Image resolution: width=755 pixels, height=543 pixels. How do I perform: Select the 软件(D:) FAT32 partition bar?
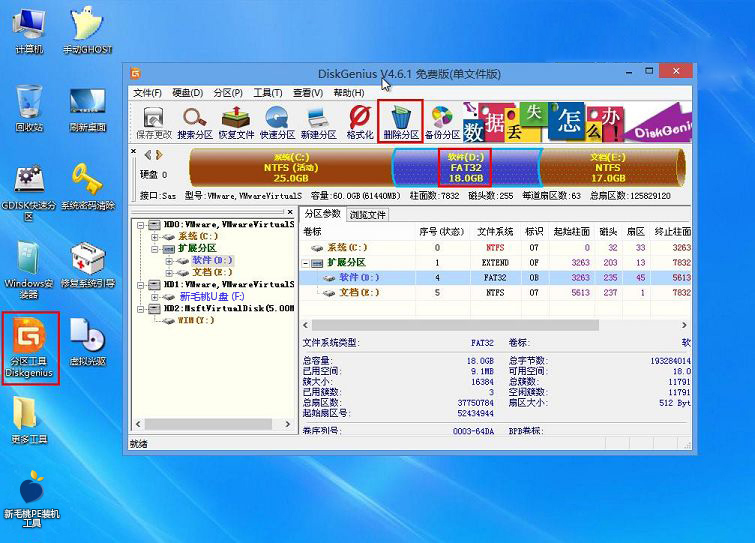466,168
